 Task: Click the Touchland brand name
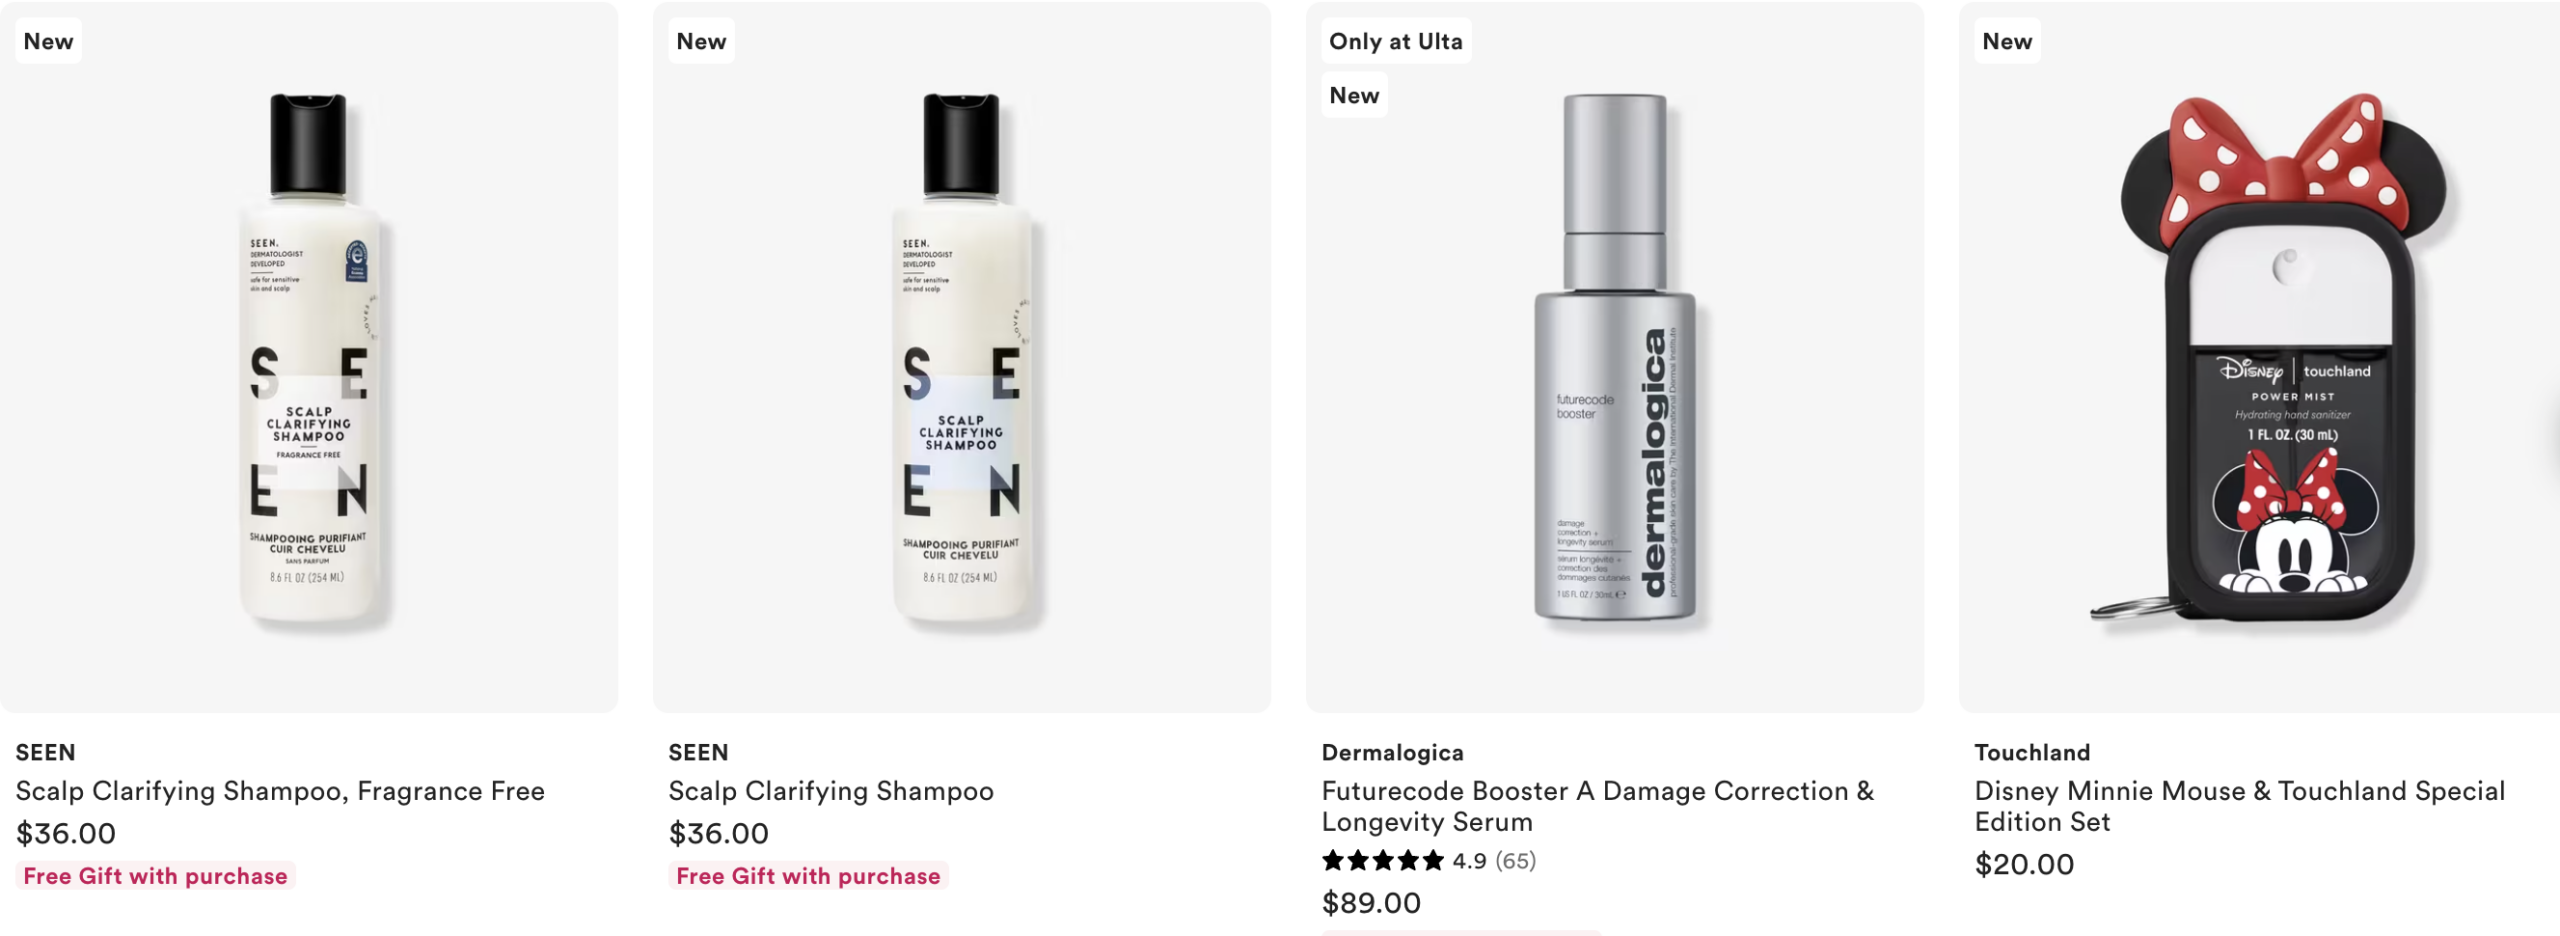coord(2032,752)
